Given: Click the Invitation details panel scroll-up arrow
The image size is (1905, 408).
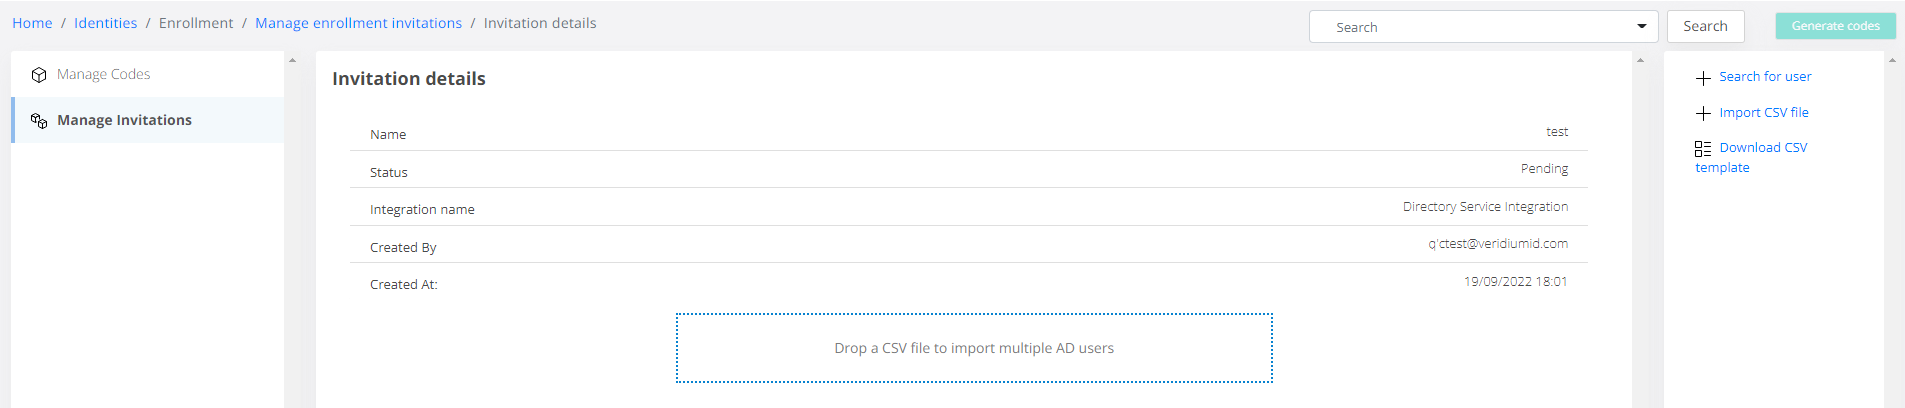Looking at the screenshot, I should tap(1640, 61).
